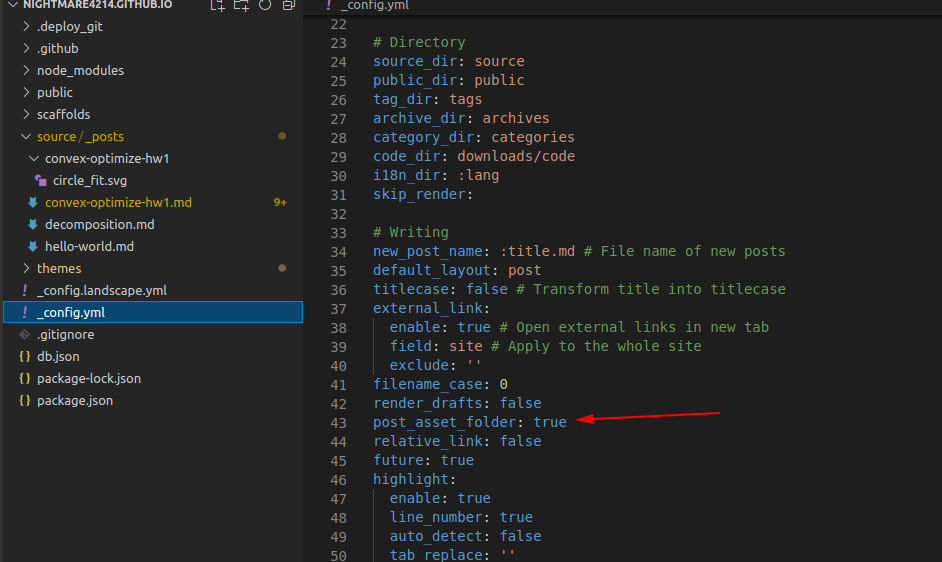Click the '# Directory' comment

pos(419,42)
